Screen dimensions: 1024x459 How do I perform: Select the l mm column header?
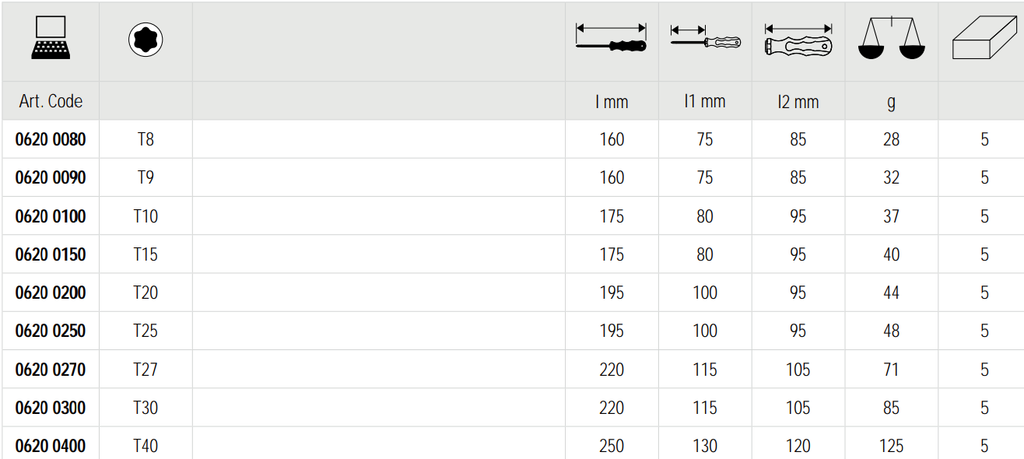[611, 101]
